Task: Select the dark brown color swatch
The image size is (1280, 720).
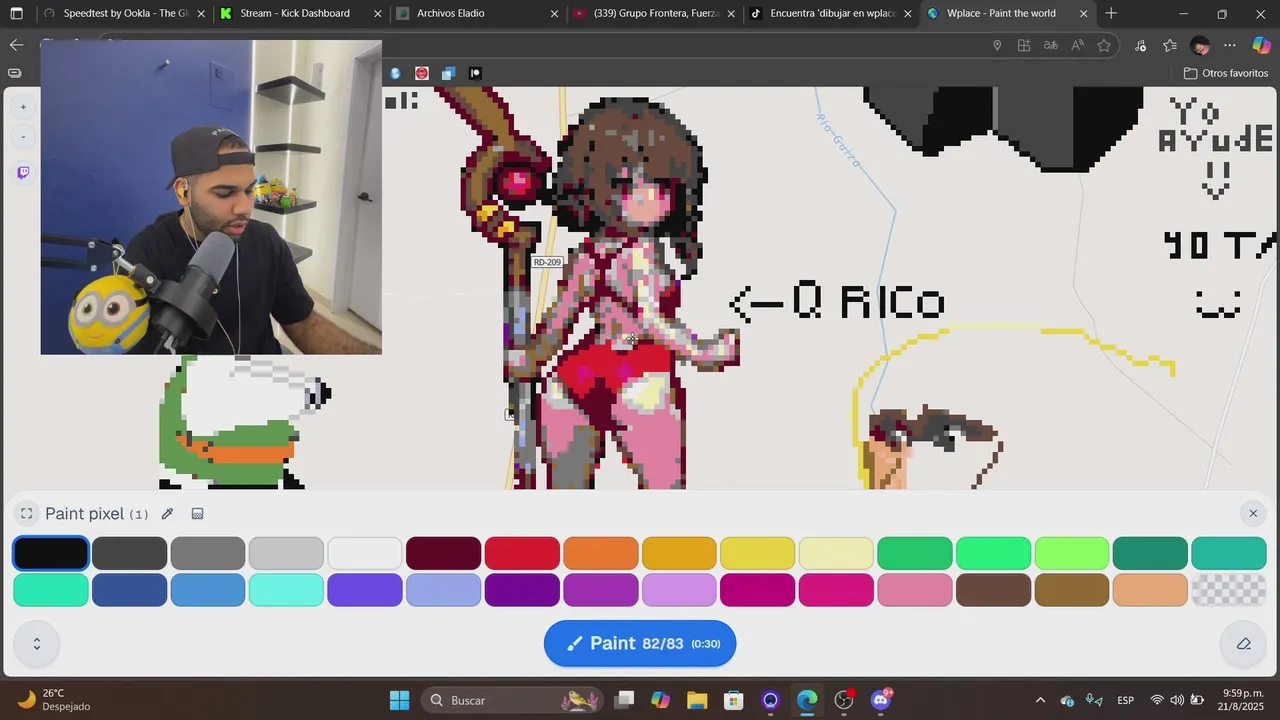Action: [x=993, y=590]
